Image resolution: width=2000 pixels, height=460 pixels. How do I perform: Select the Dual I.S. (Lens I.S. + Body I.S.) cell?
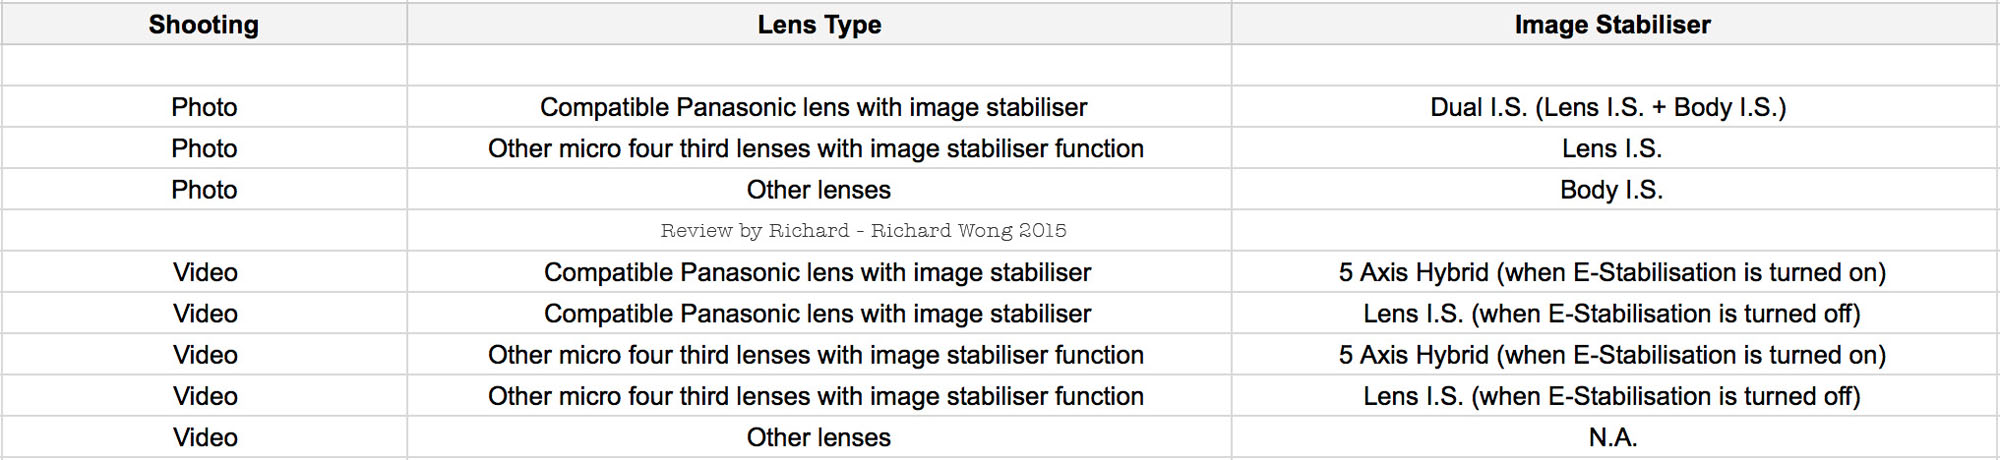point(1608,107)
